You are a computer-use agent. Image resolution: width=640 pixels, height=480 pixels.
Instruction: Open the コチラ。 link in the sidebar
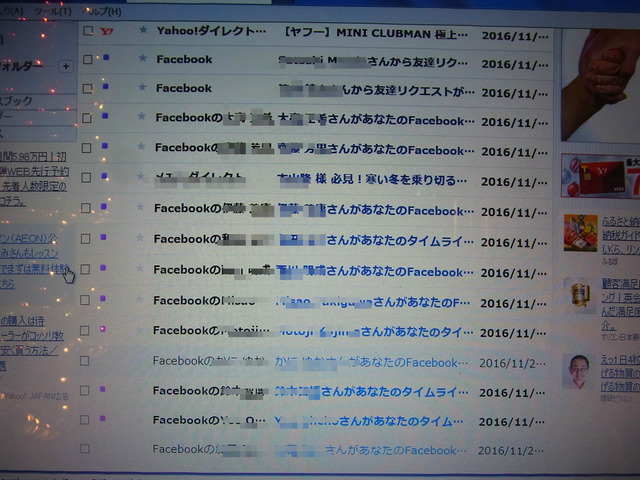pos(13,201)
